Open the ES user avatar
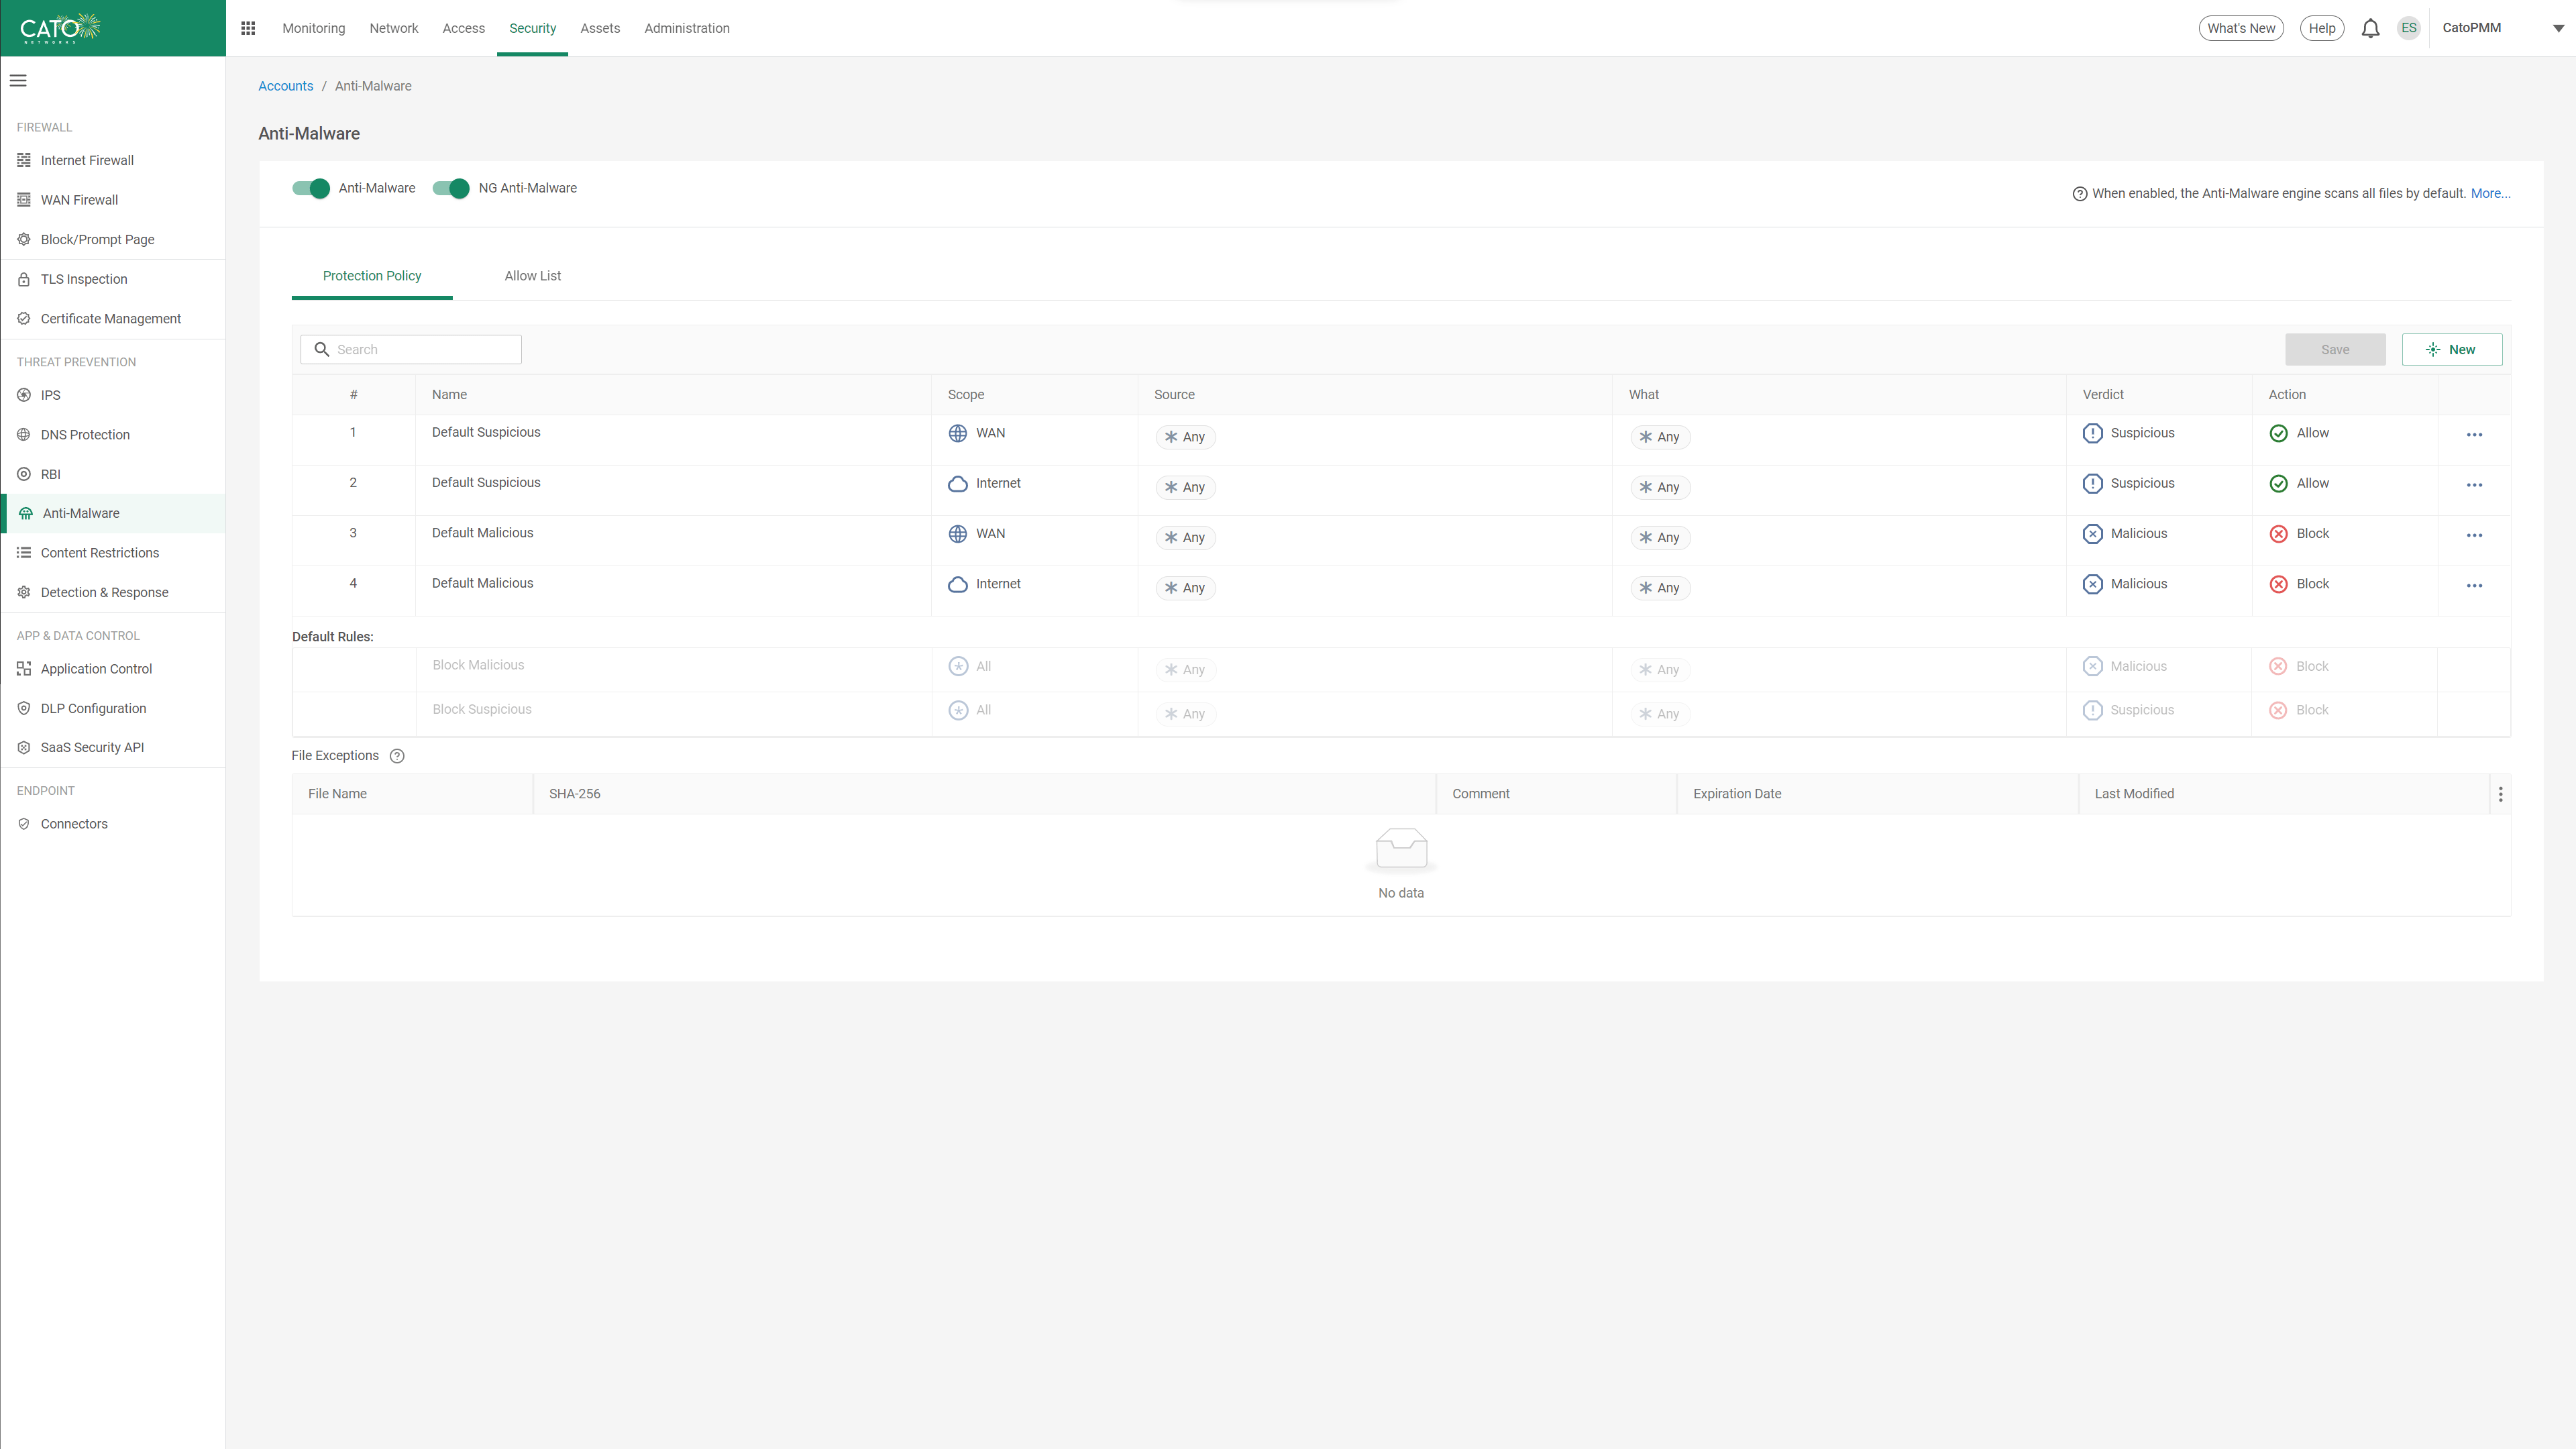Screen dimensions: 2576x1449 click(2409, 28)
